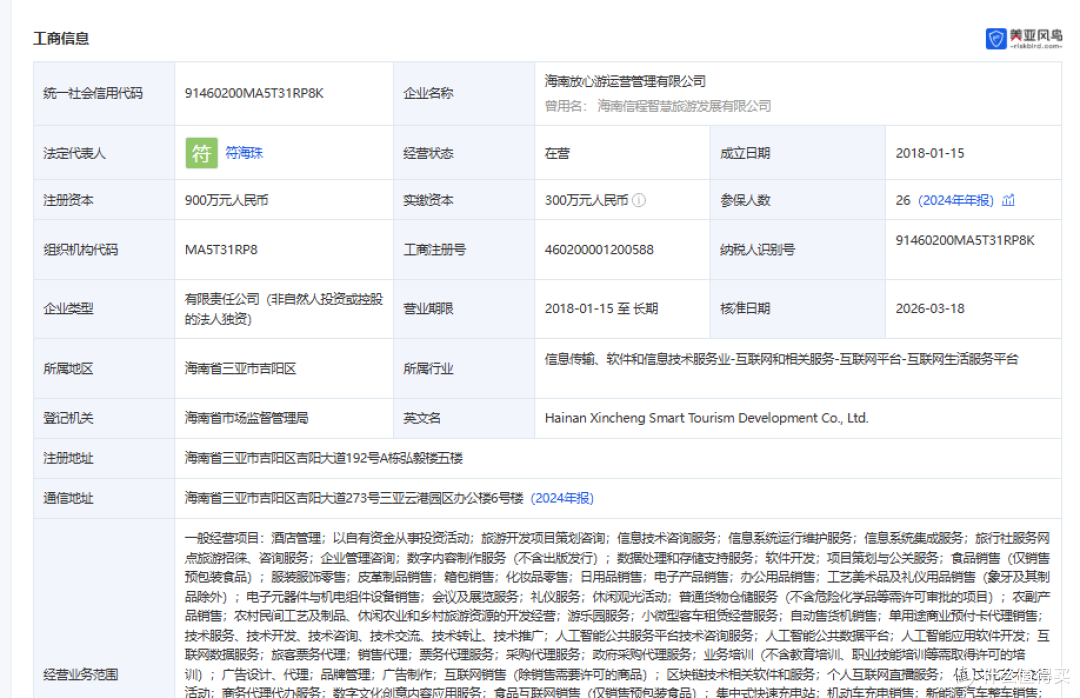Click the 核准日期 label cell

pos(798,309)
